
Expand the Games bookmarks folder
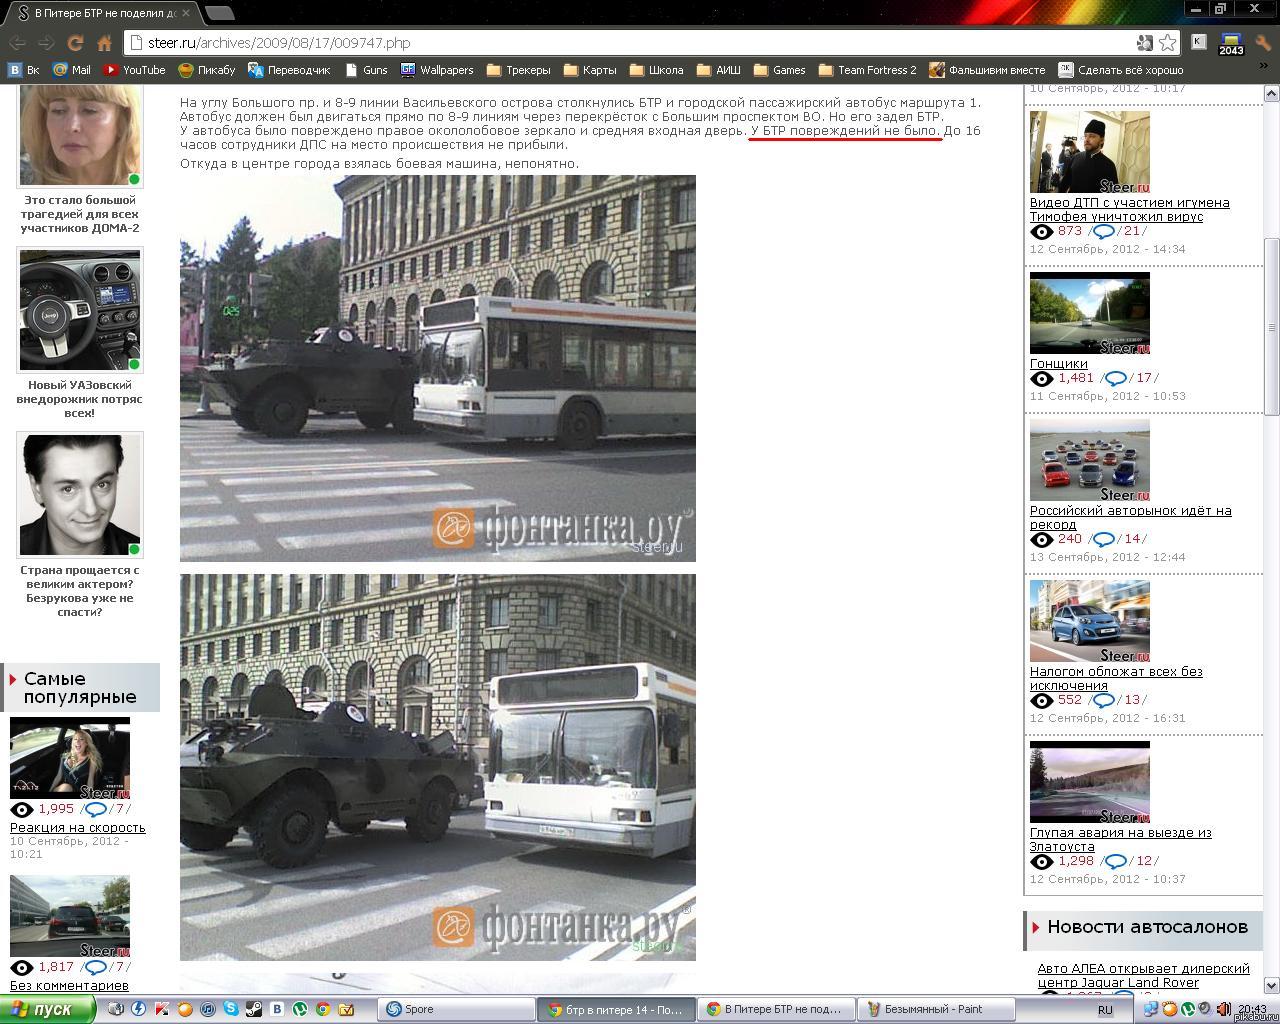pos(779,70)
